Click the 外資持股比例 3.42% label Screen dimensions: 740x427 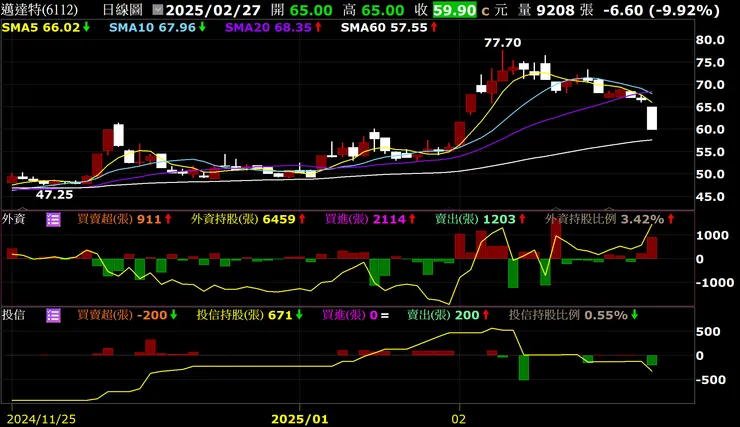tap(605, 219)
